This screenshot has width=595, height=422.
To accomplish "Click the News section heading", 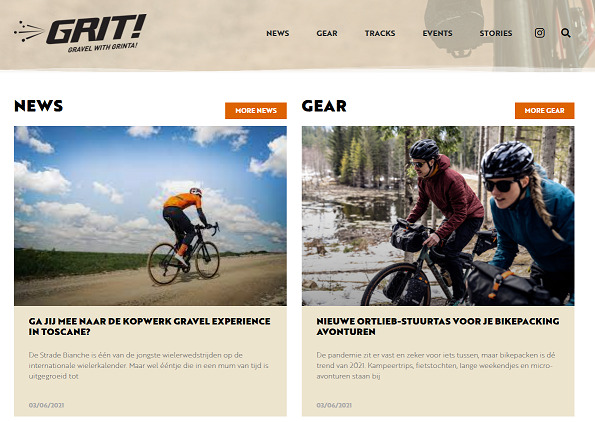I will click(38, 106).
